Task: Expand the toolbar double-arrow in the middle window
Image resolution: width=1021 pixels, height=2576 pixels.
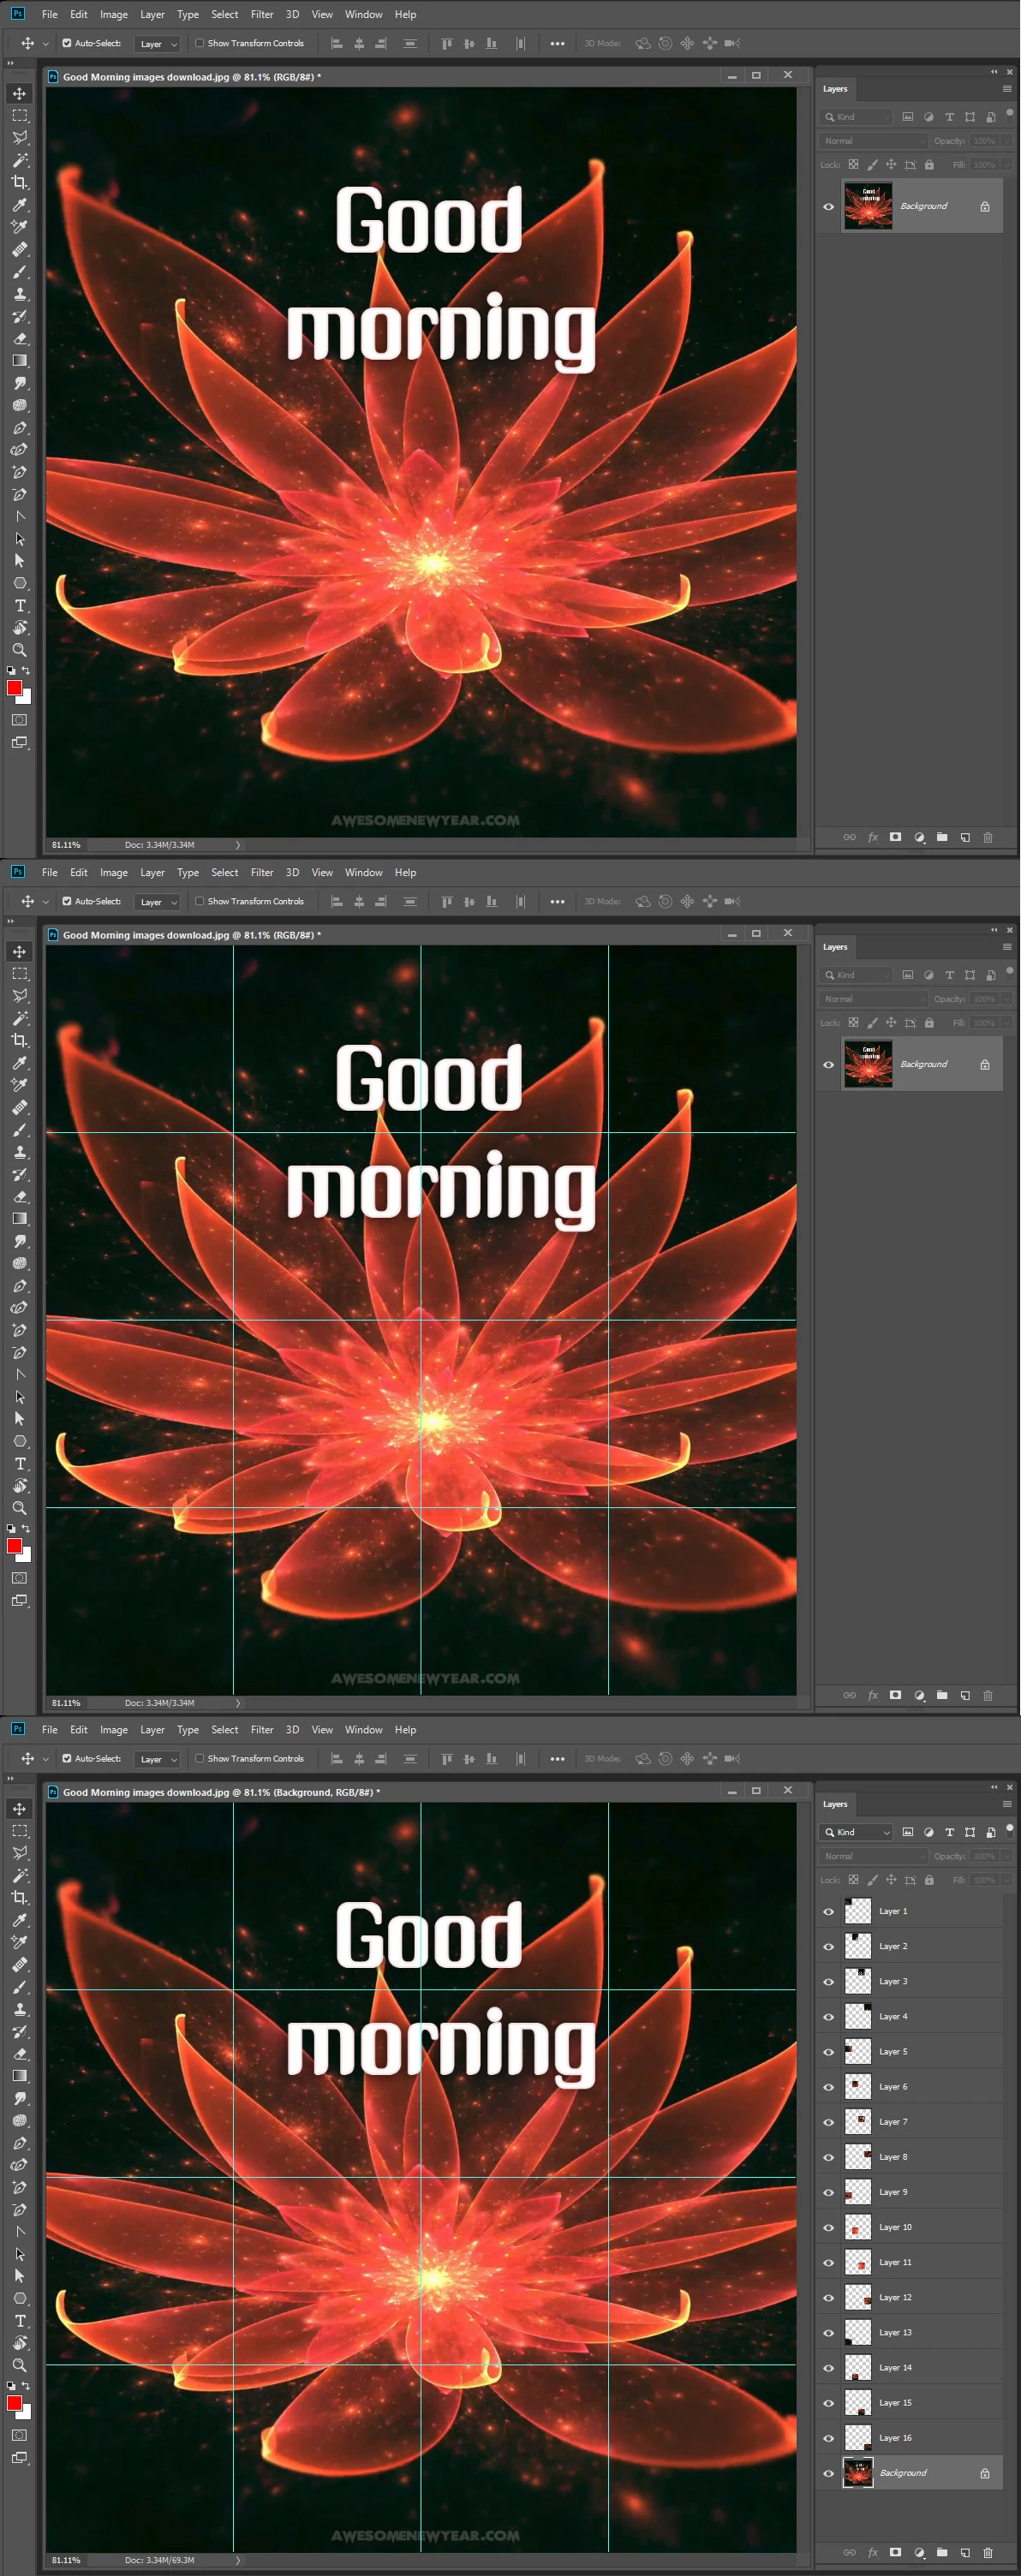Action: [11, 921]
